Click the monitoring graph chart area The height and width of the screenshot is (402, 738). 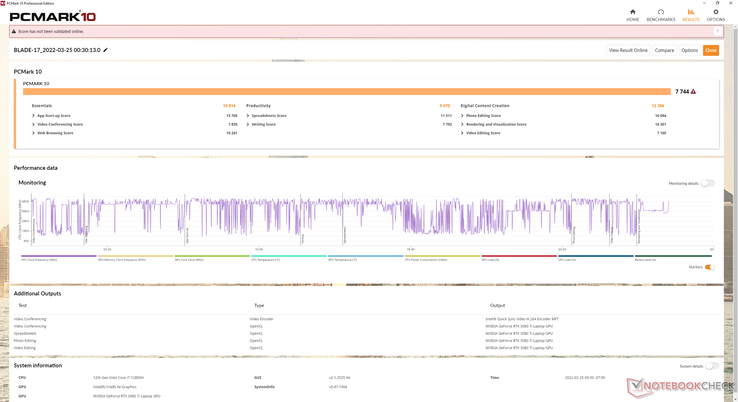(x=372, y=220)
